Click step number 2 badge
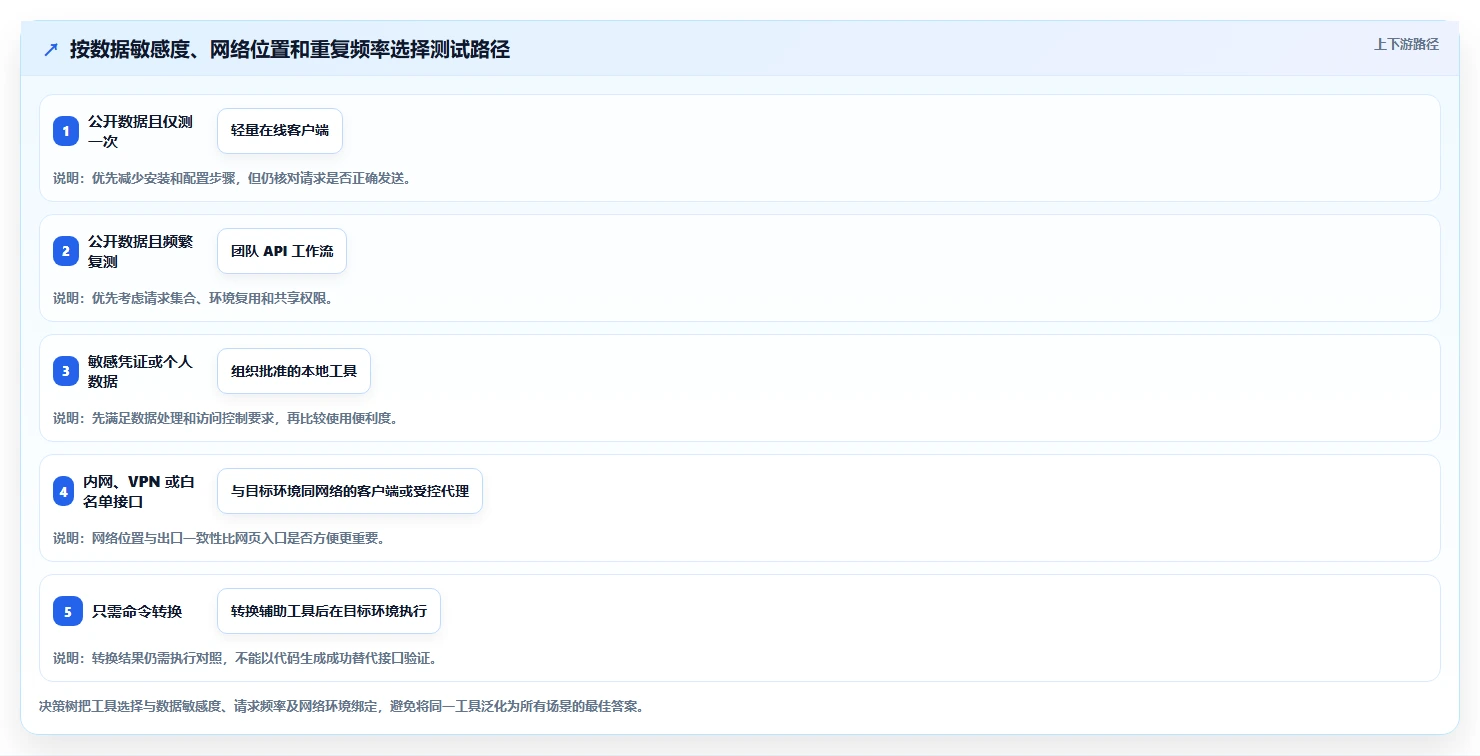This screenshot has width=1480, height=756. click(x=66, y=251)
